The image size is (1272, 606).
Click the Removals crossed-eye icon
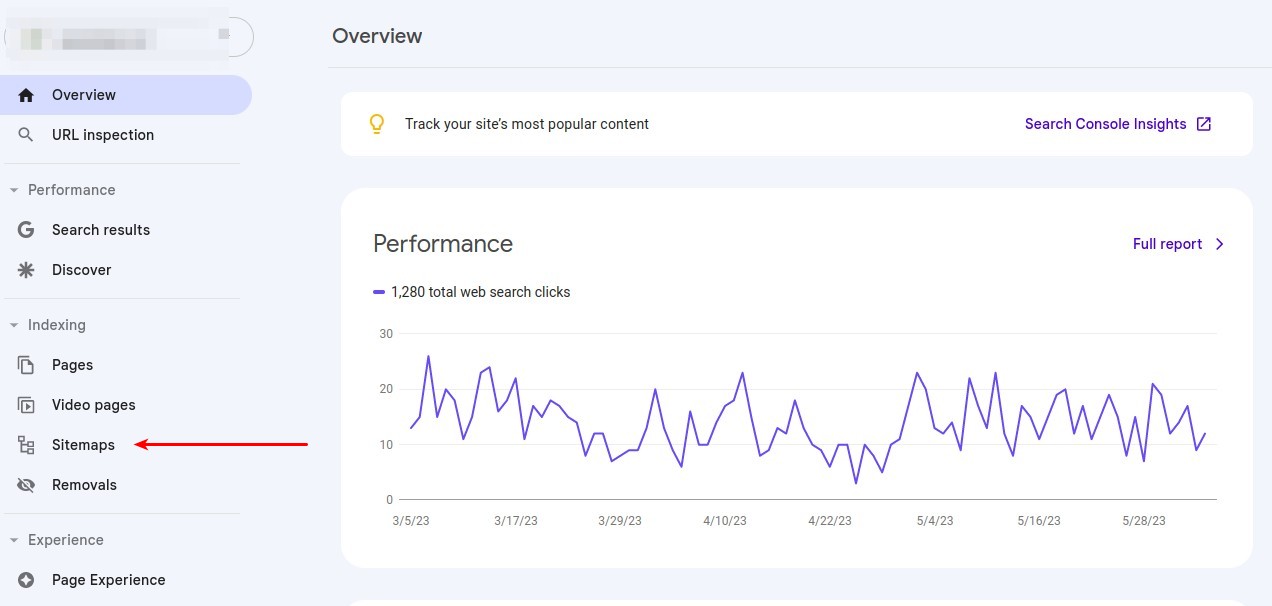tap(26, 485)
